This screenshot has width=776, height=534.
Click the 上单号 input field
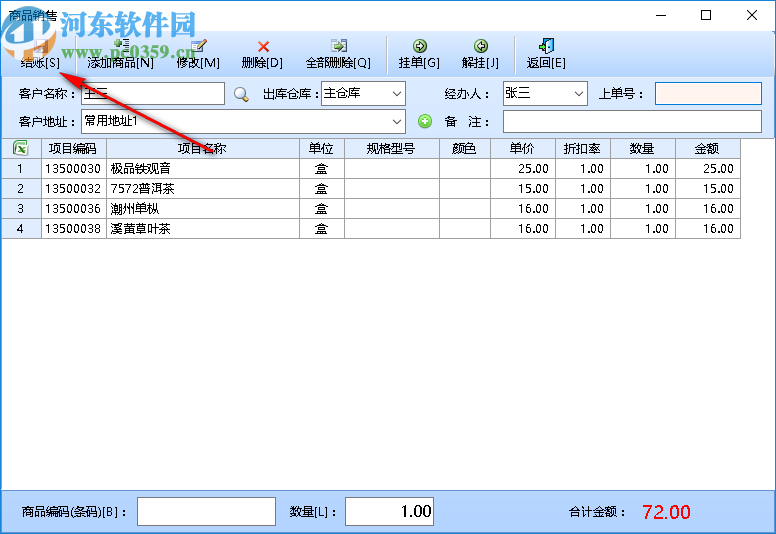tap(708, 94)
